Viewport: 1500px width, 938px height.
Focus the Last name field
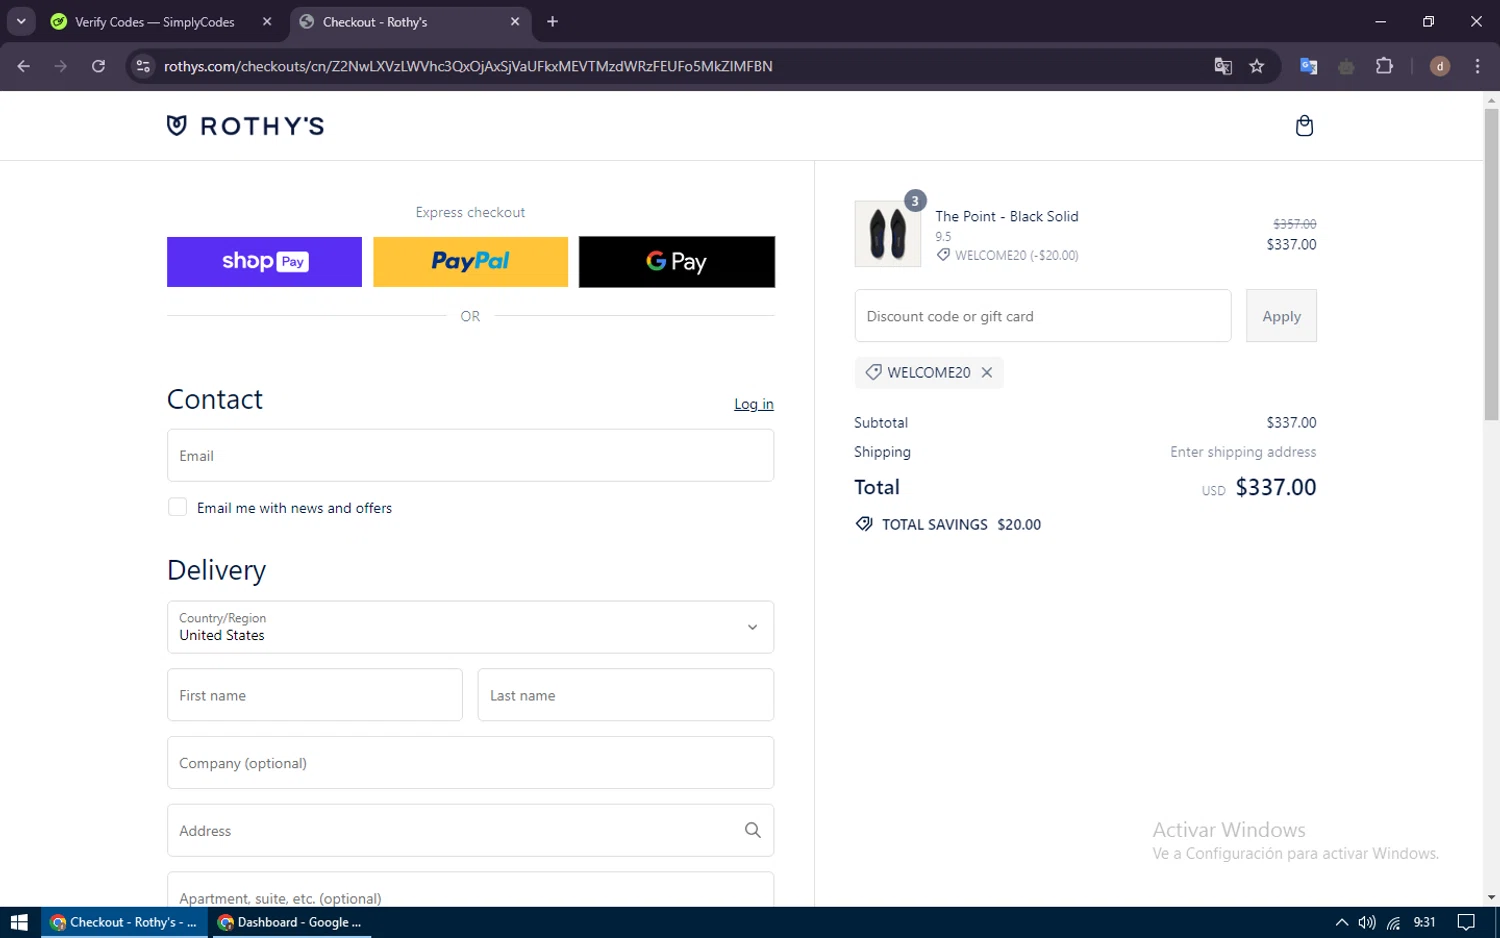[626, 695]
